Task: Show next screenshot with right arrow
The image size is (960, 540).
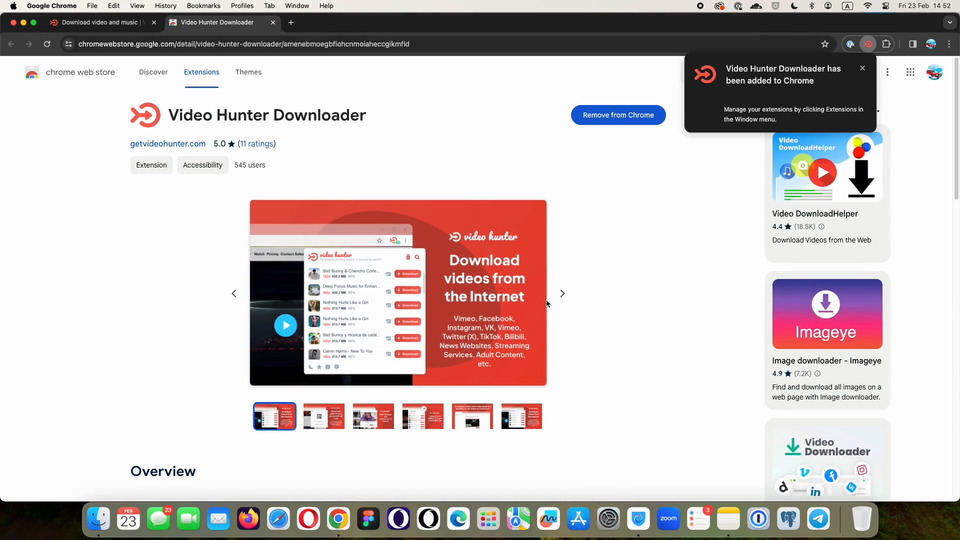Action: pos(562,293)
